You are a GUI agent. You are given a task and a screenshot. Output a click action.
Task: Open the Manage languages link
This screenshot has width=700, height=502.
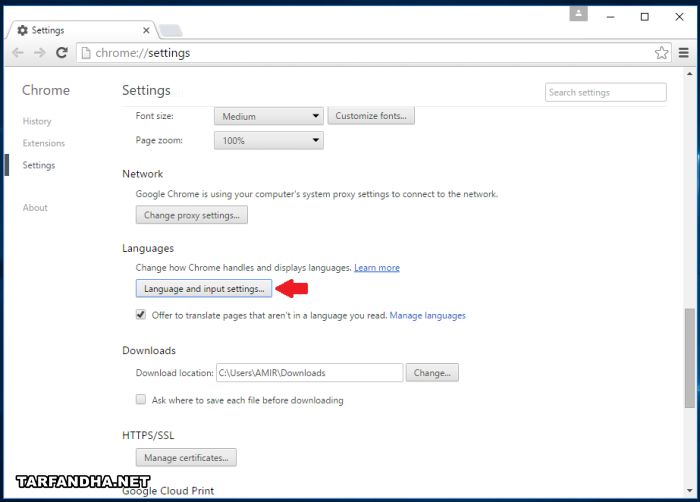click(x=427, y=316)
